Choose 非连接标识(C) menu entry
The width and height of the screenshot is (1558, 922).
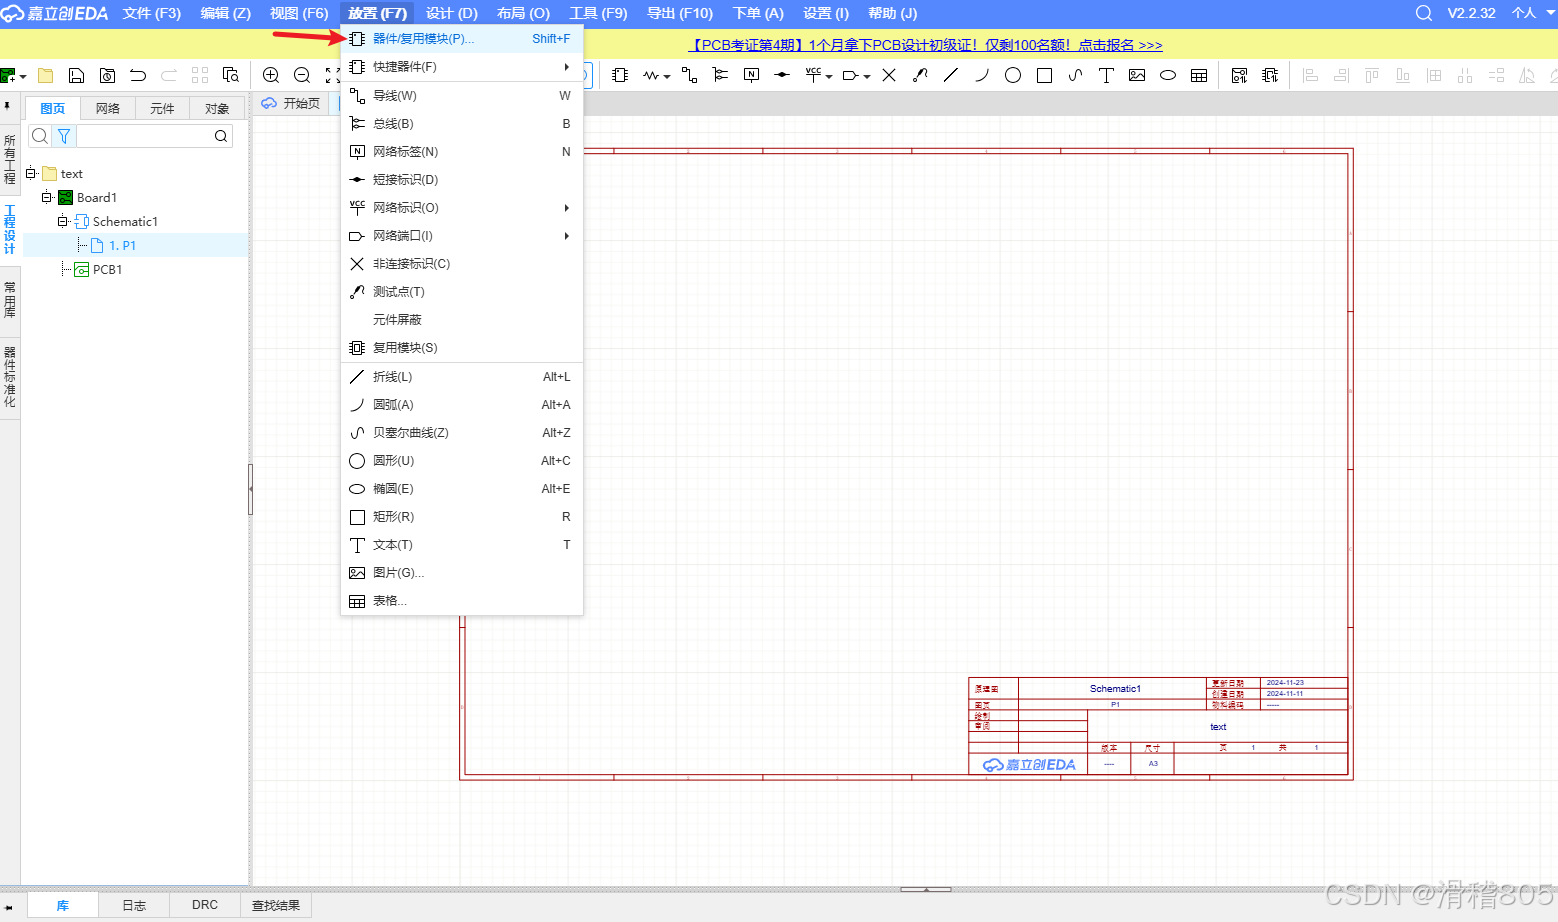tap(462, 264)
